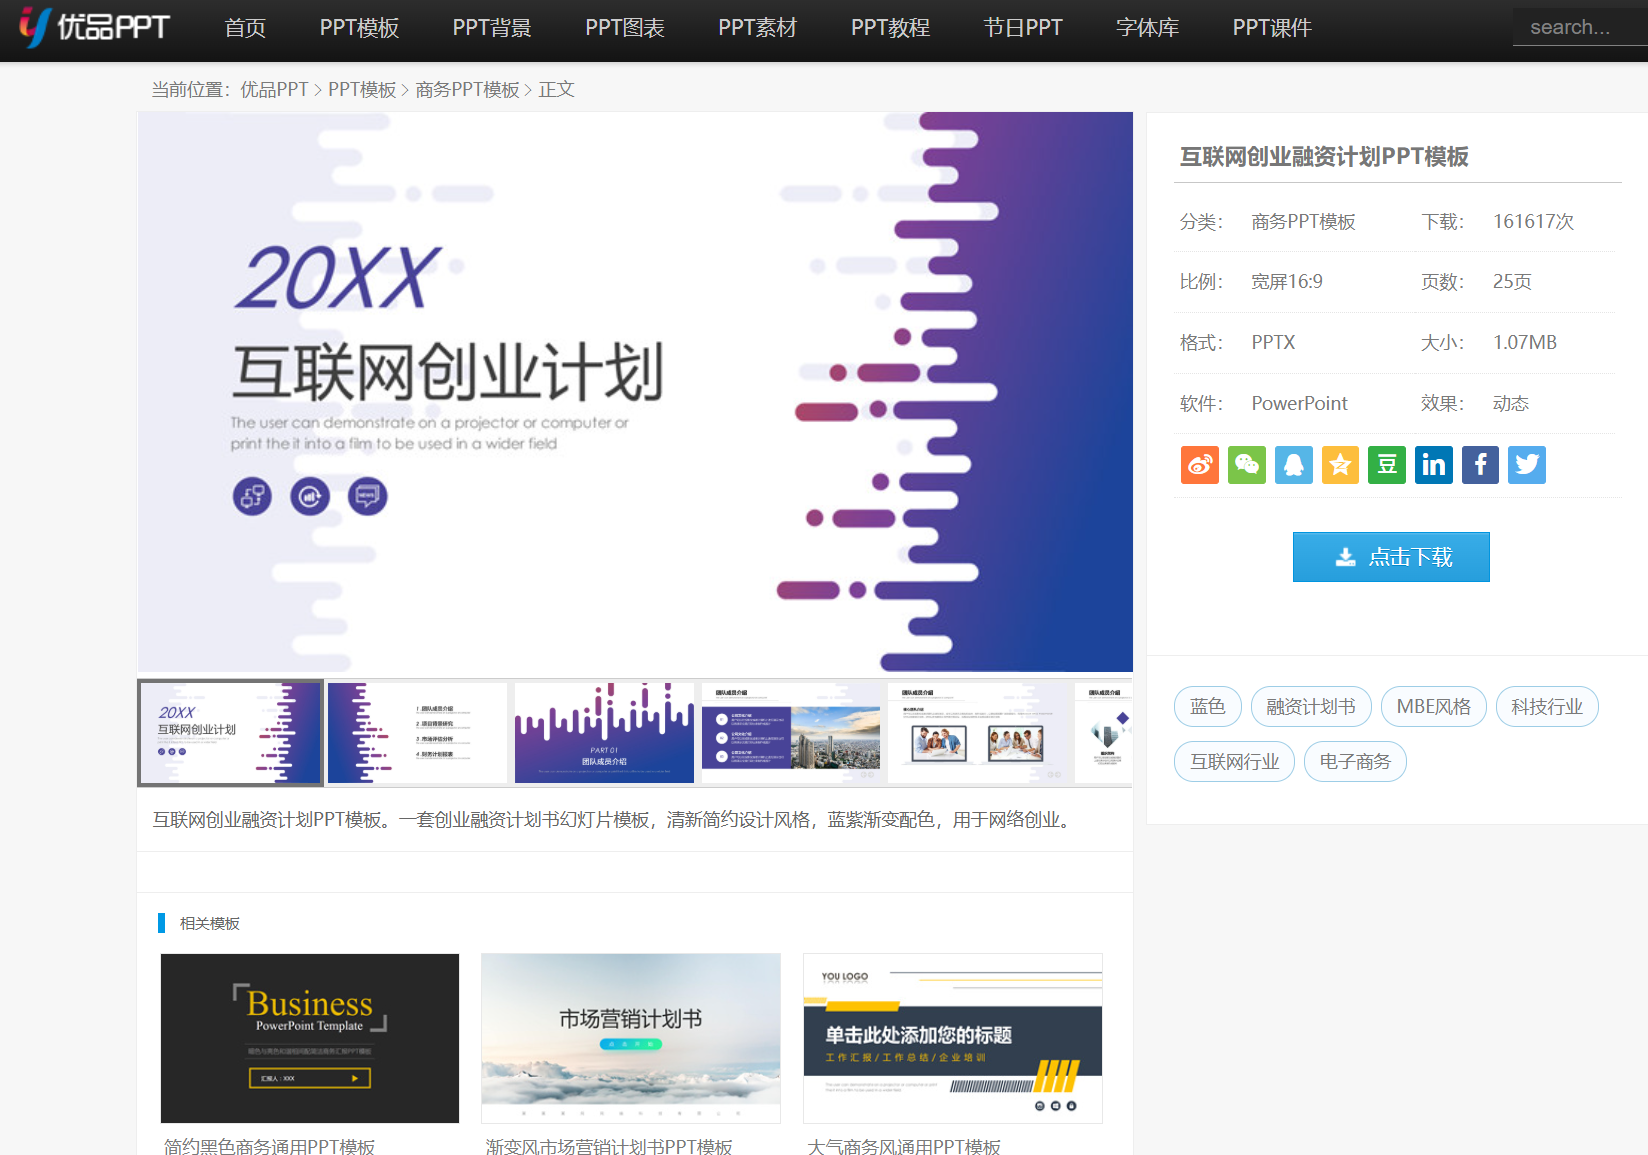Share on LinkedIn icon
1648x1155 pixels.
click(x=1433, y=465)
